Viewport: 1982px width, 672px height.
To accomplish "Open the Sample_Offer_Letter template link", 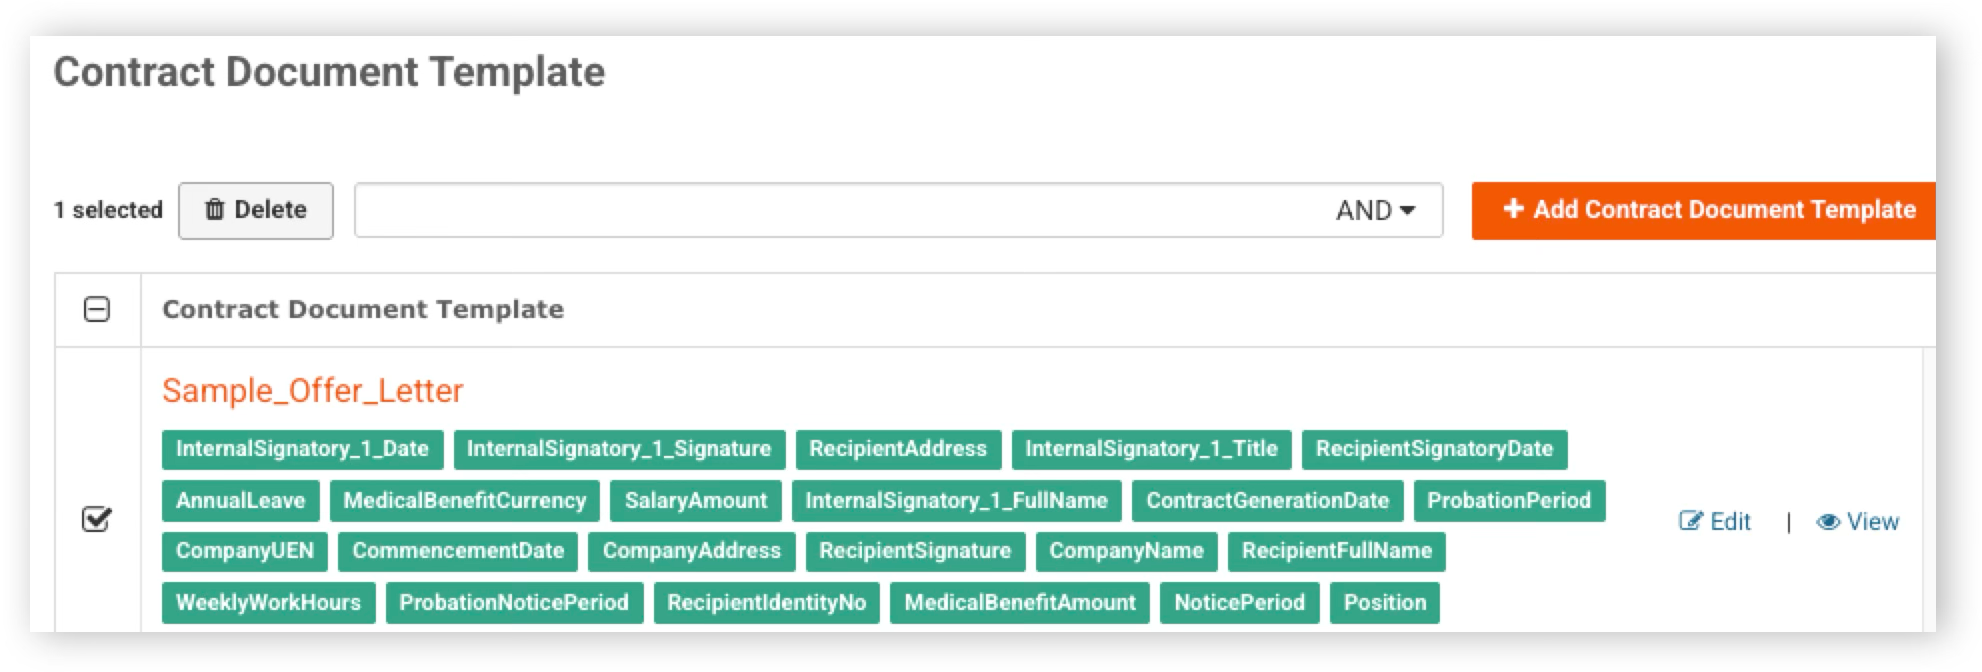I will (312, 390).
